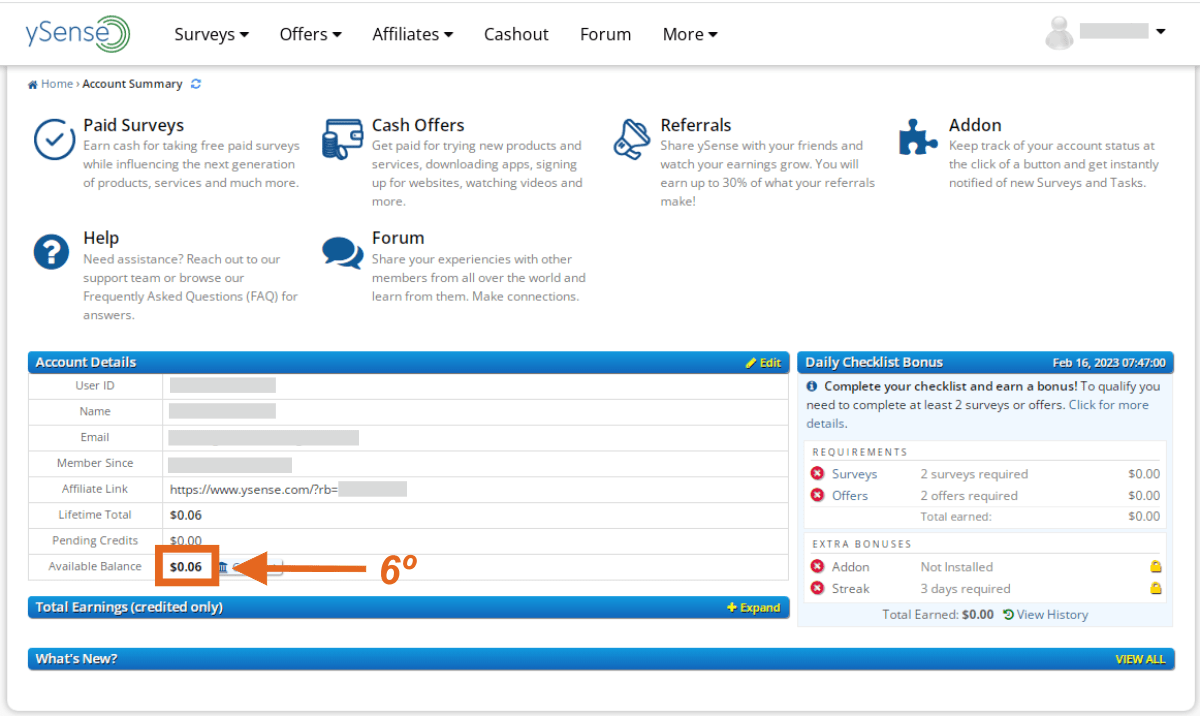
Task: Open the Offers dropdown menu
Action: 310,34
